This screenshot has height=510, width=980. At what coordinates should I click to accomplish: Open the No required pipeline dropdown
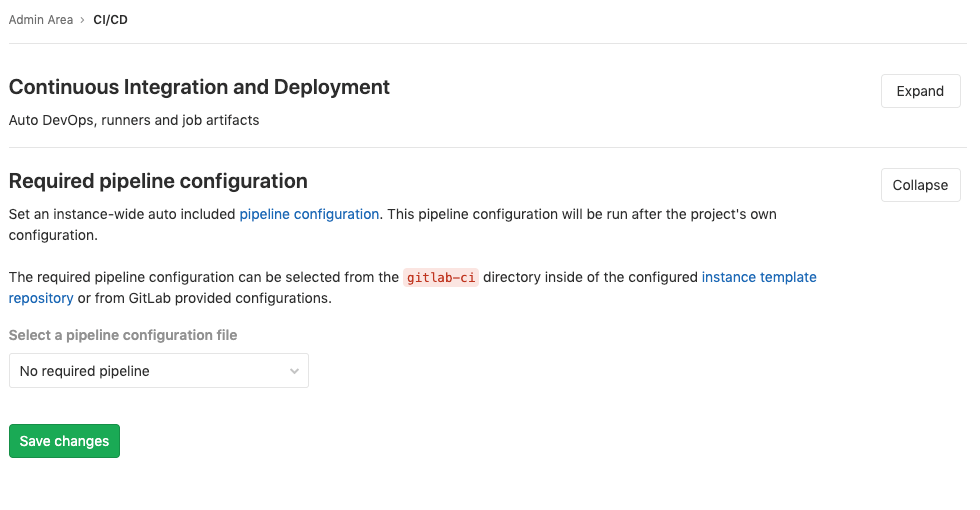[158, 371]
